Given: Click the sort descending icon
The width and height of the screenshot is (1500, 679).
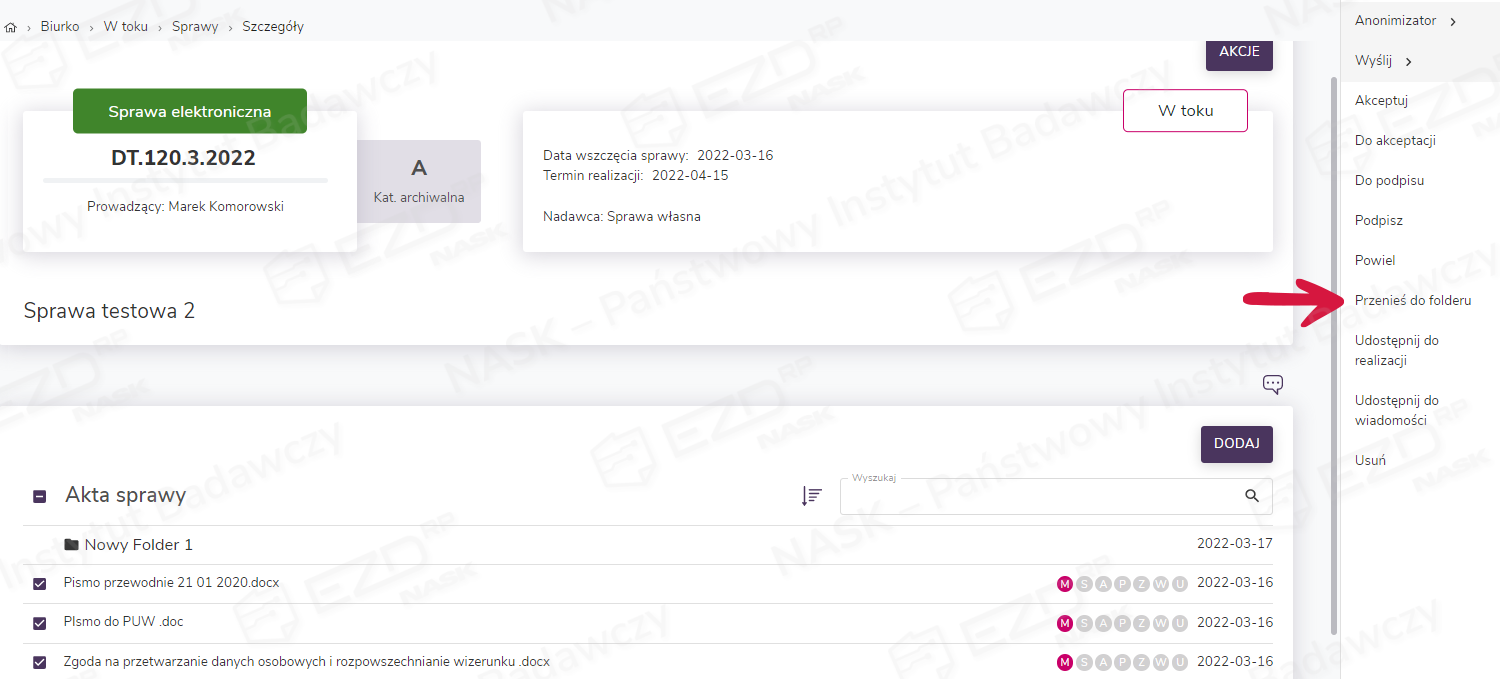Looking at the screenshot, I should (811, 496).
